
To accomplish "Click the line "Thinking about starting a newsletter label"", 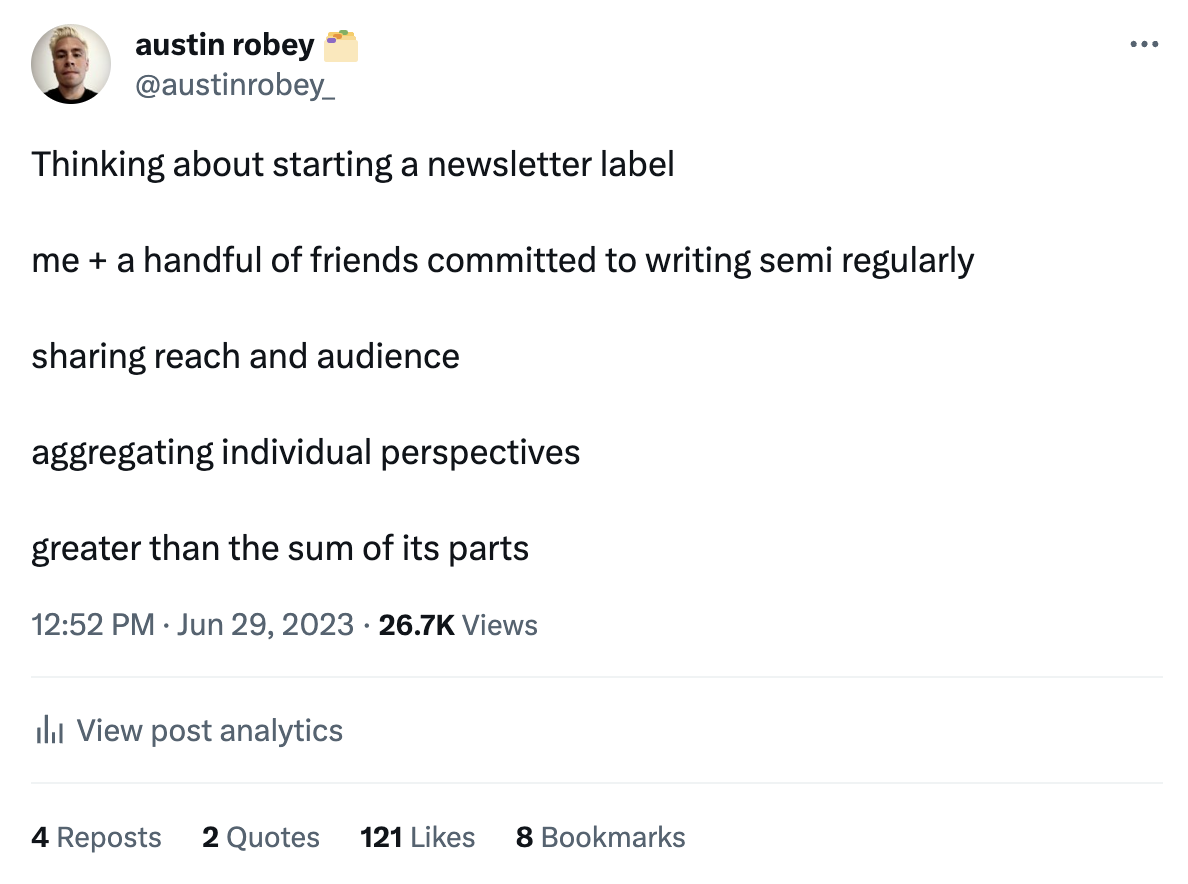I will pos(353,164).
